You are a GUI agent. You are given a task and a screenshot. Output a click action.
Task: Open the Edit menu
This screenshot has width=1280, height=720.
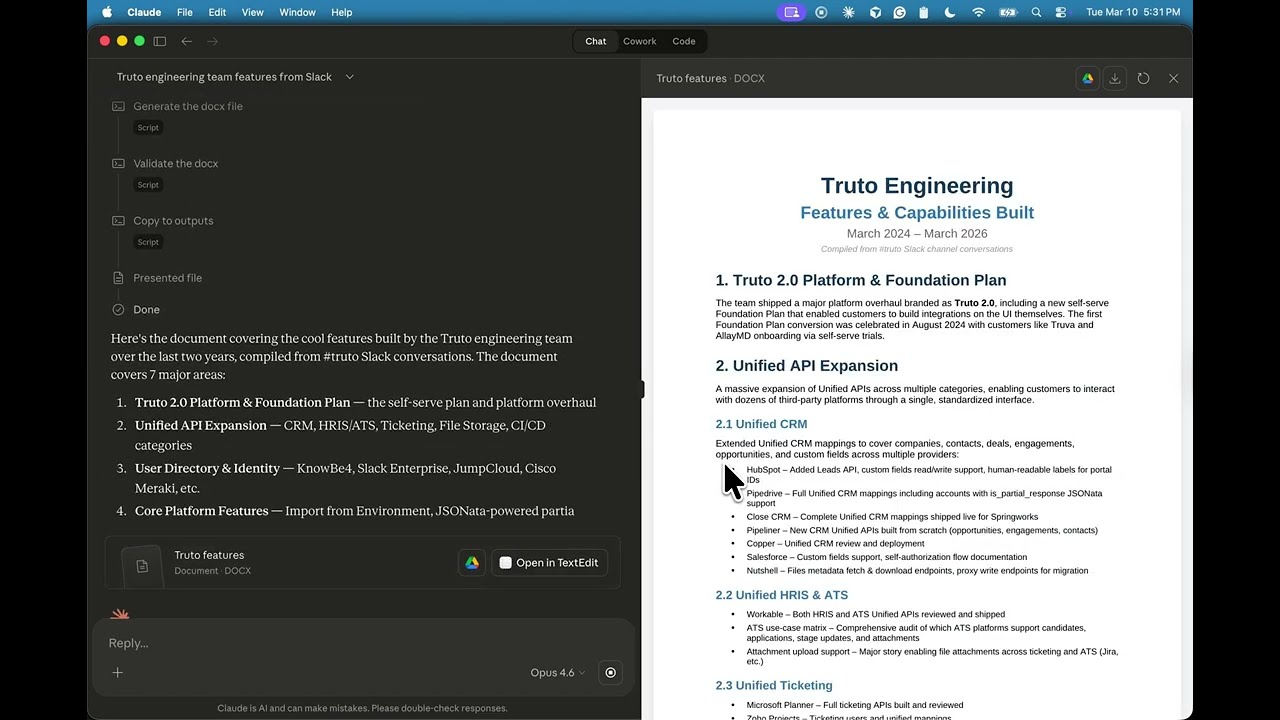tap(217, 12)
